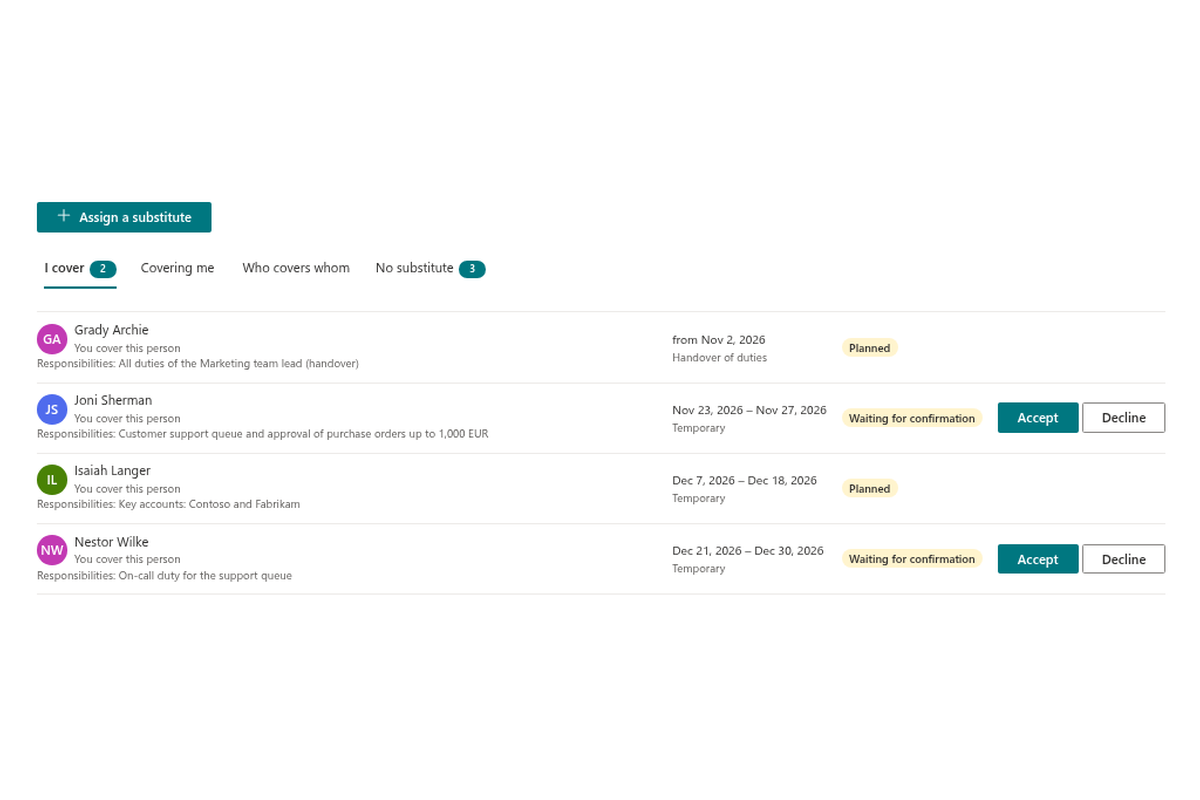The height and width of the screenshot is (800, 1200).
Task: Click the Handover of duties label
Action: (x=720, y=357)
